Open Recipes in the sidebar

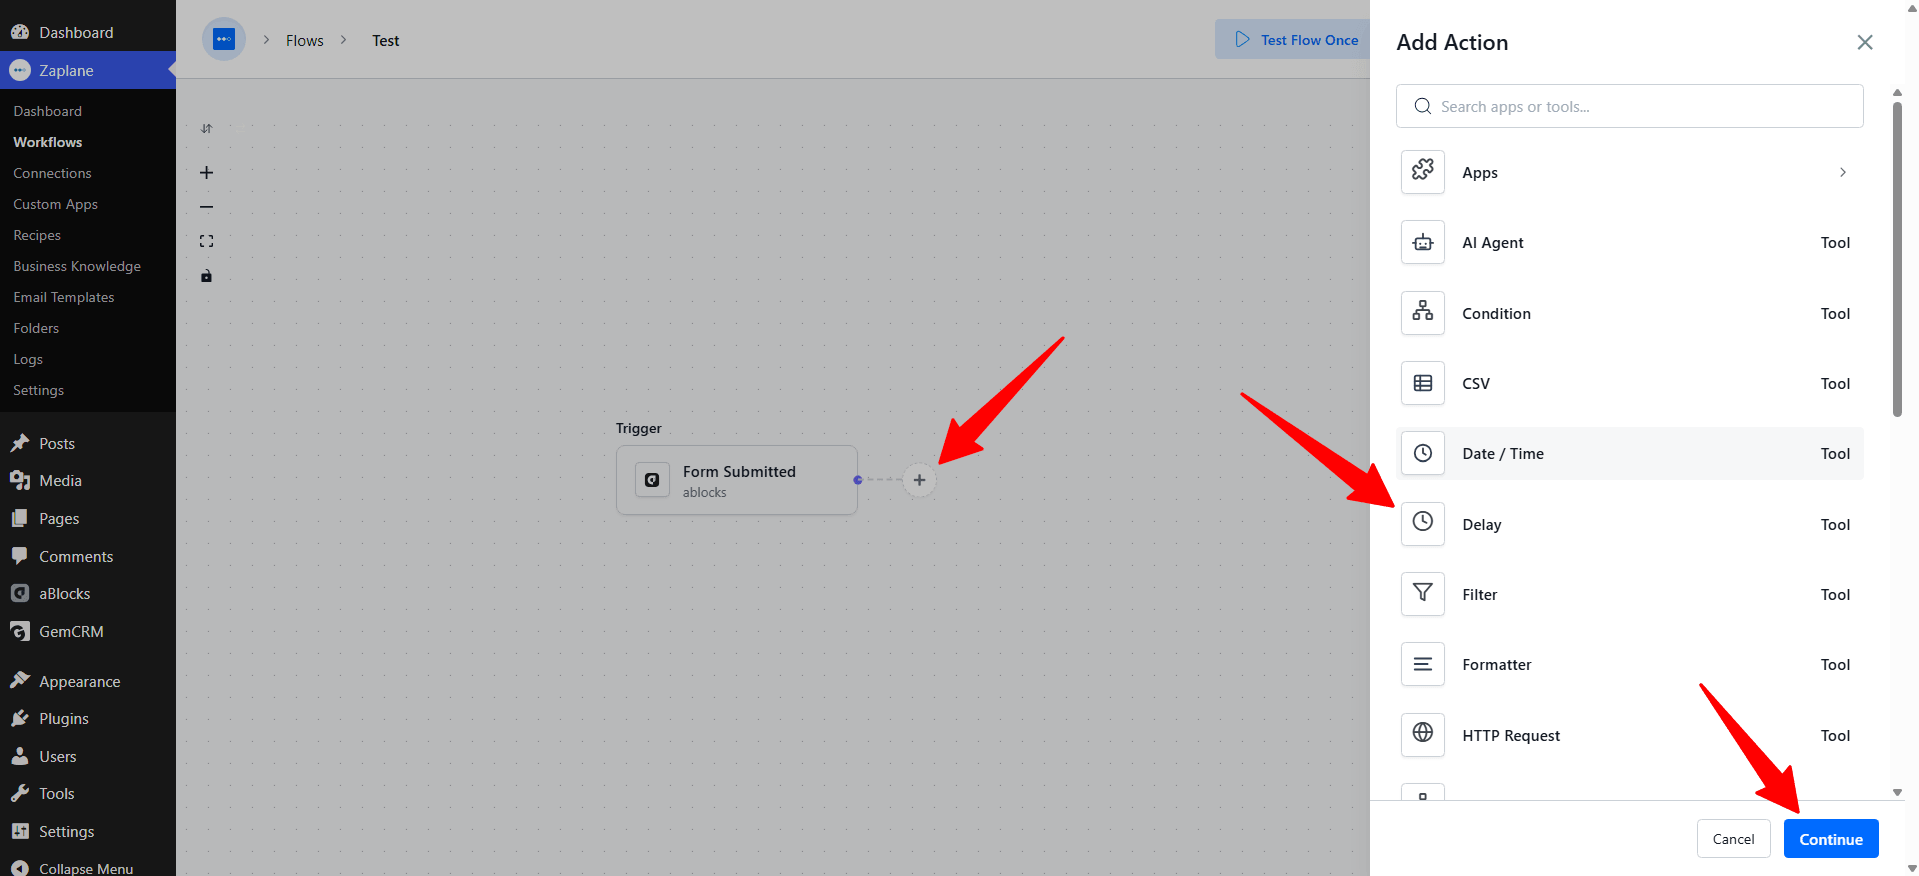(37, 235)
